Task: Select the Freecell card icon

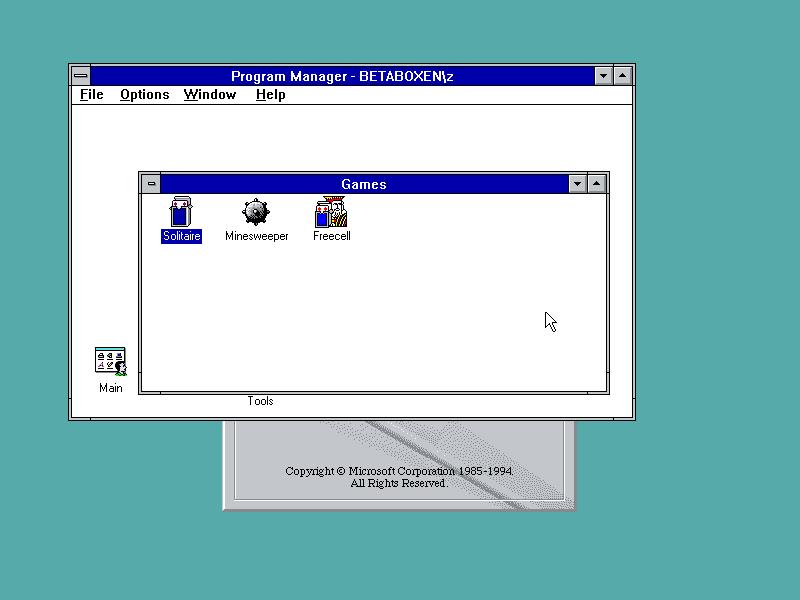Action: tap(331, 212)
